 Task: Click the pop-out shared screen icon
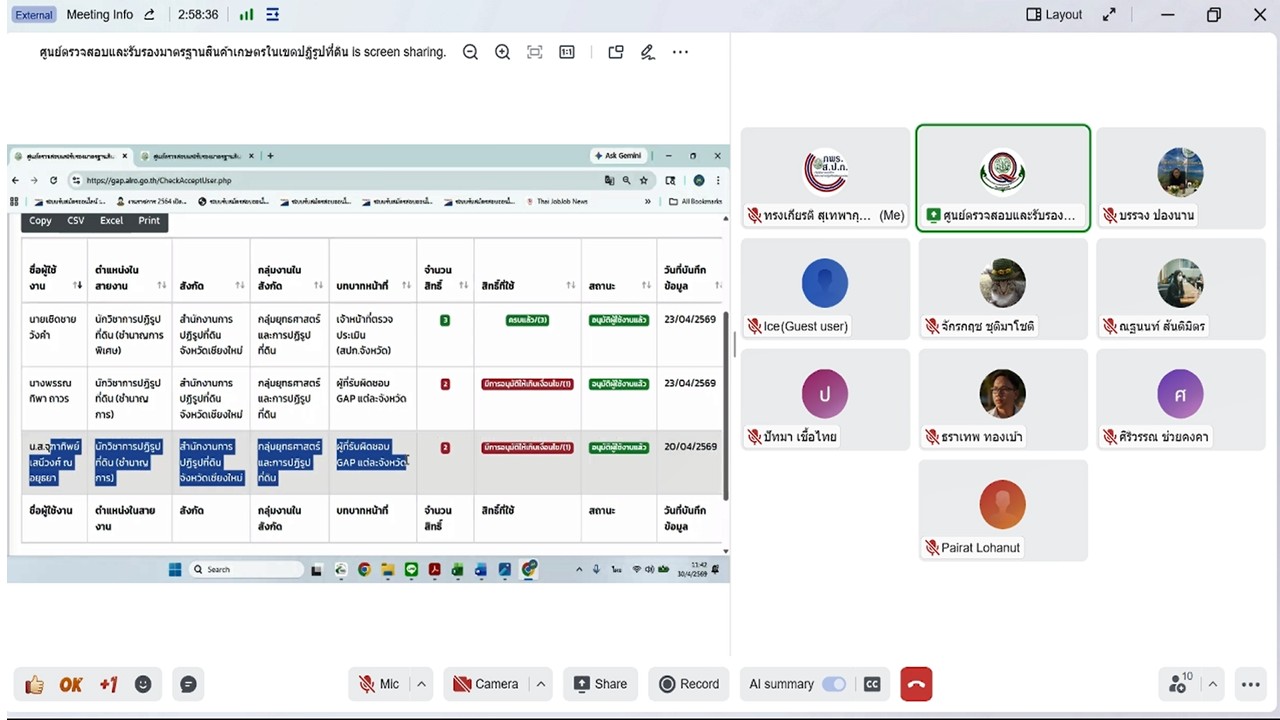tap(616, 52)
